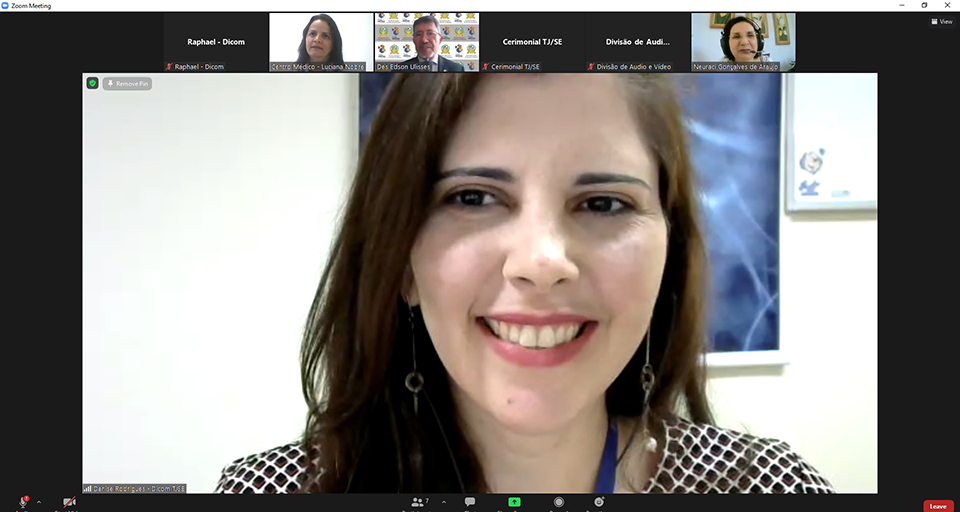Open the Reactions icon

(599, 502)
